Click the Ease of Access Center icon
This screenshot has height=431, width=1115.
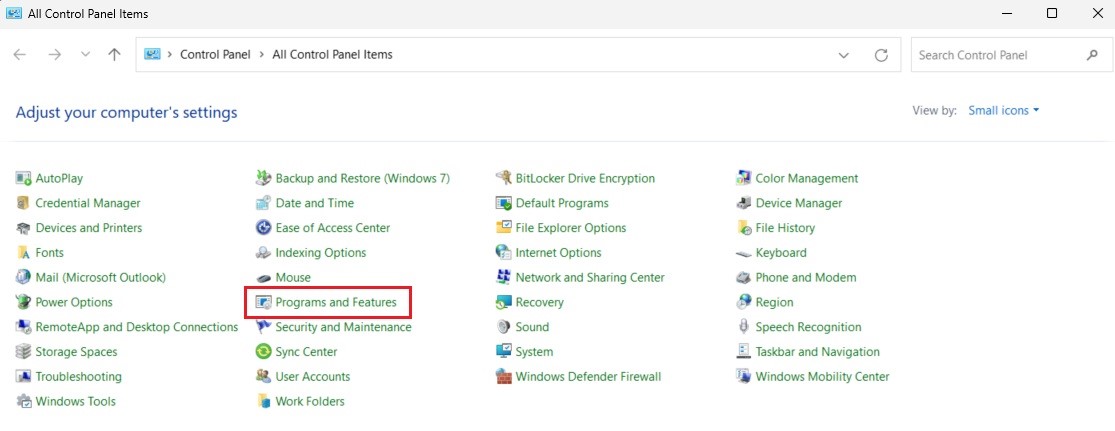click(264, 228)
